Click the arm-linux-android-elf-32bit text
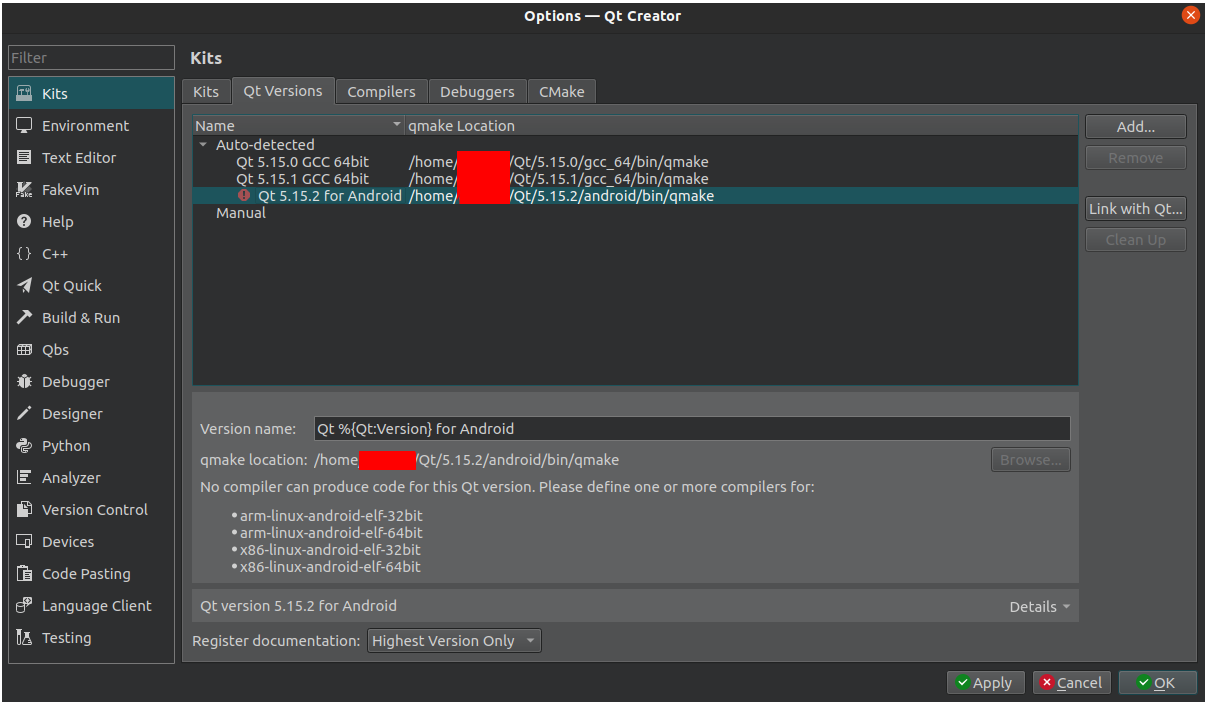Viewport: 1209px width, 702px height. coord(331,516)
